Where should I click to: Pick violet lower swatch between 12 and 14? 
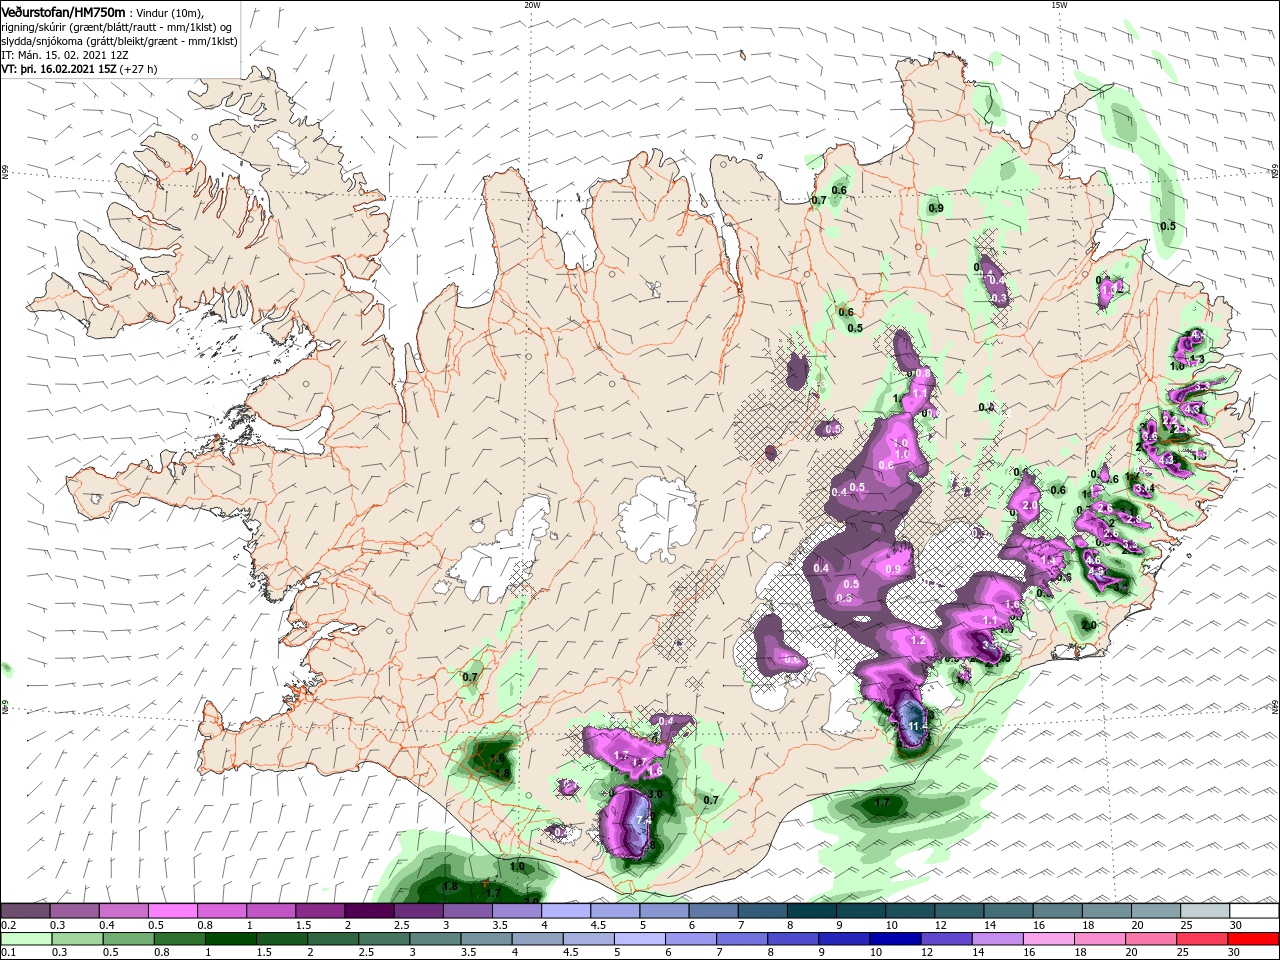[945, 939]
